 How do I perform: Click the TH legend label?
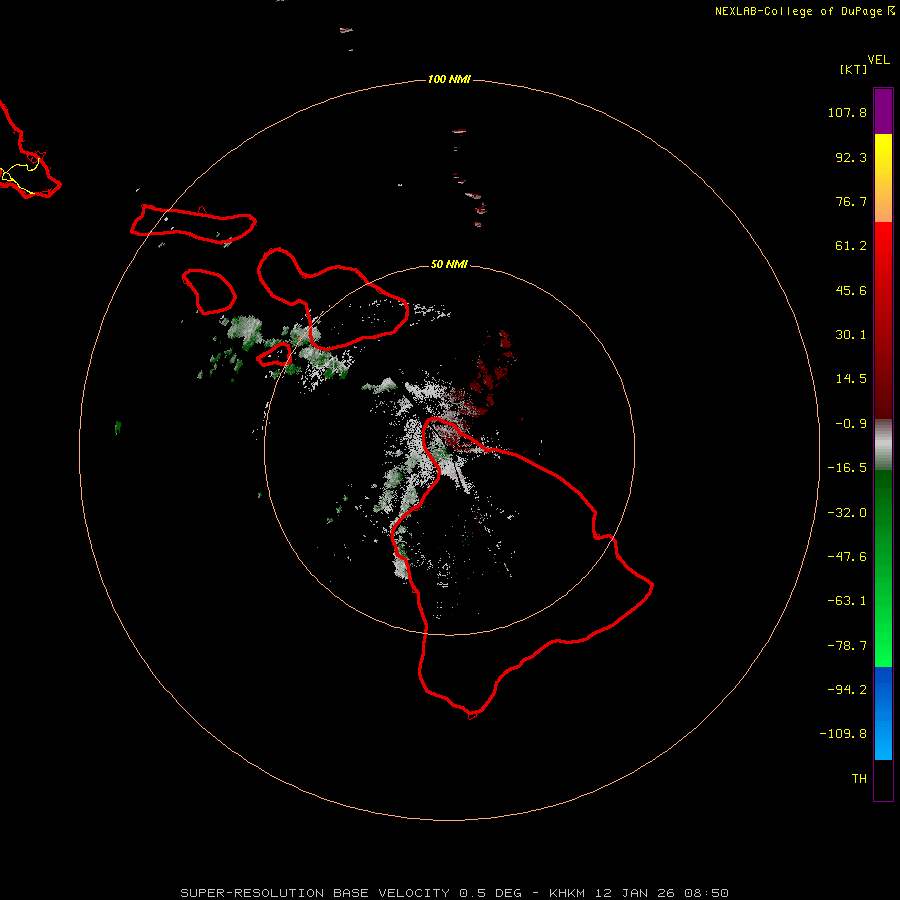click(x=859, y=779)
